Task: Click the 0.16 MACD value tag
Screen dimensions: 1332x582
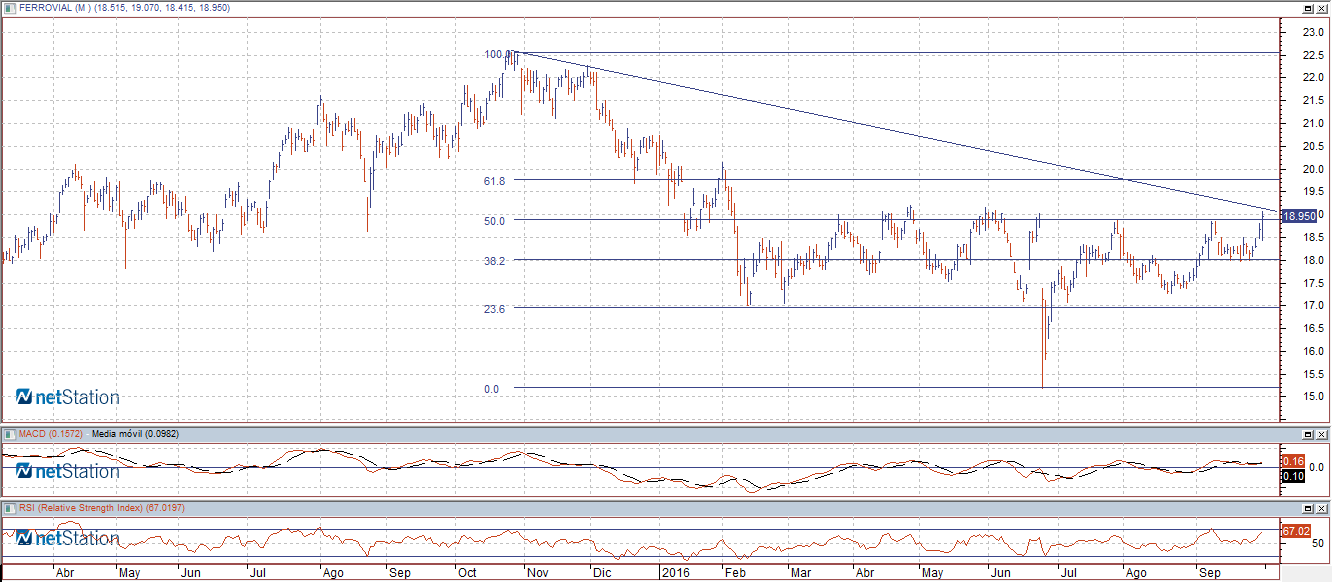Action: pos(1292,461)
